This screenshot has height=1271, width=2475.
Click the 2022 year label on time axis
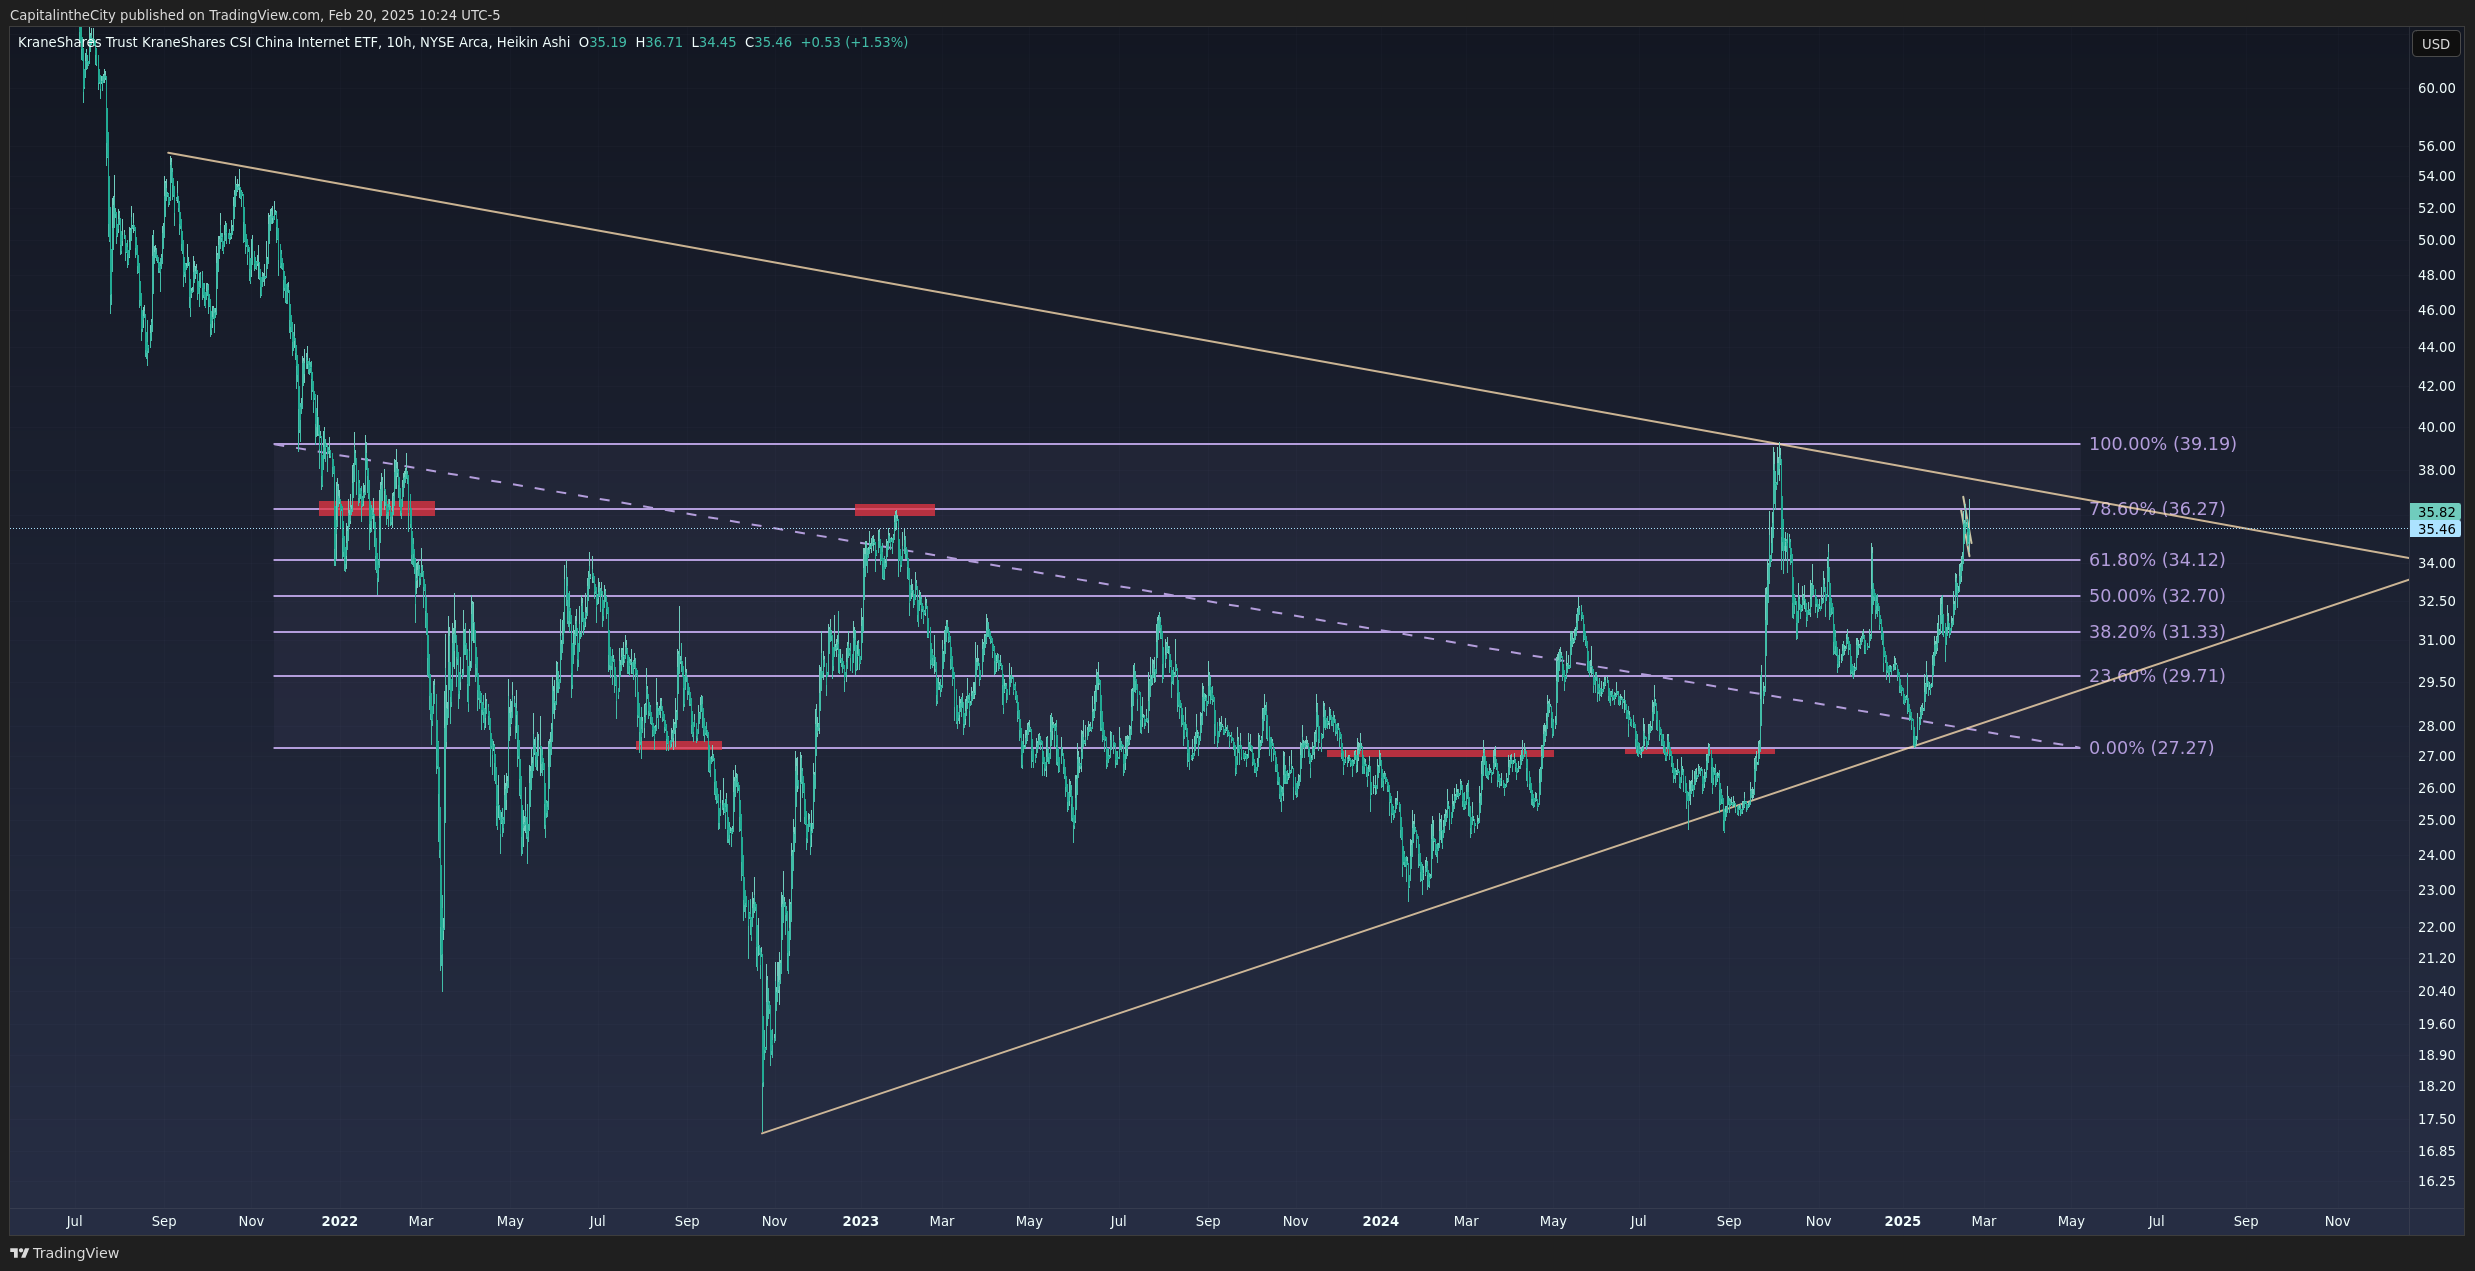click(340, 1221)
